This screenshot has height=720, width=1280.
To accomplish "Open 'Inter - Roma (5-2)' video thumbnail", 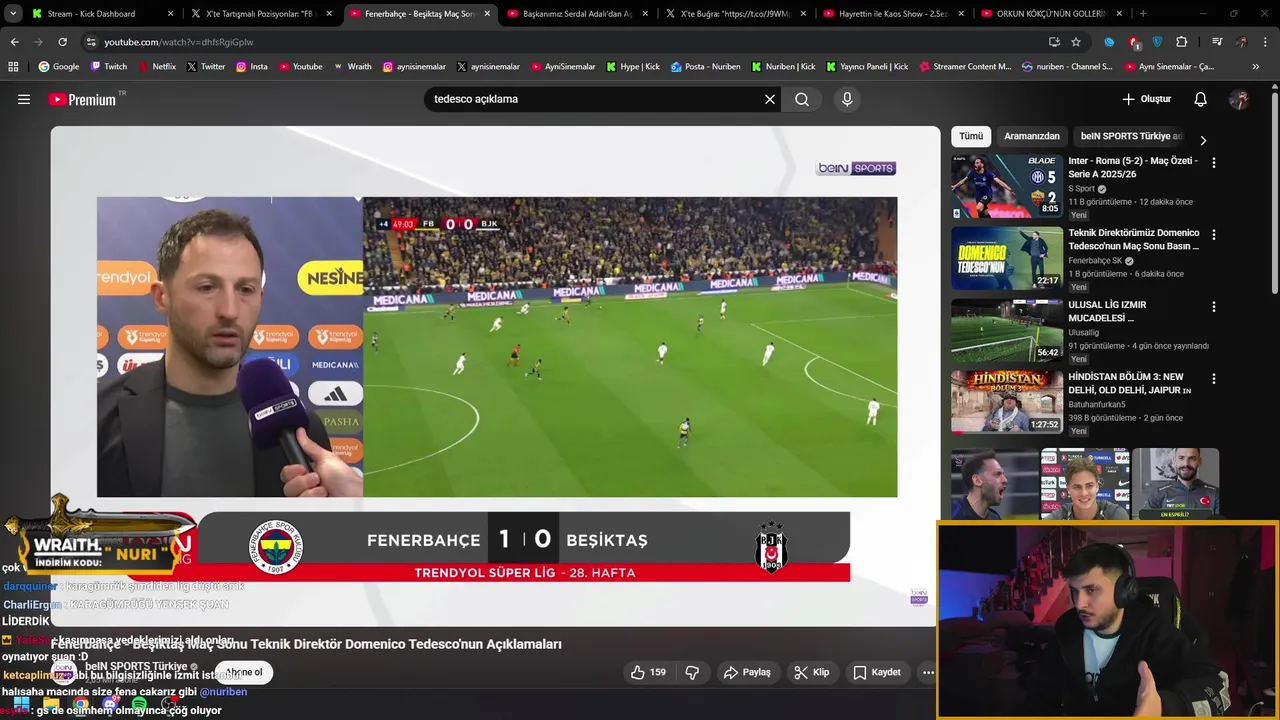I will tap(1007, 186).
